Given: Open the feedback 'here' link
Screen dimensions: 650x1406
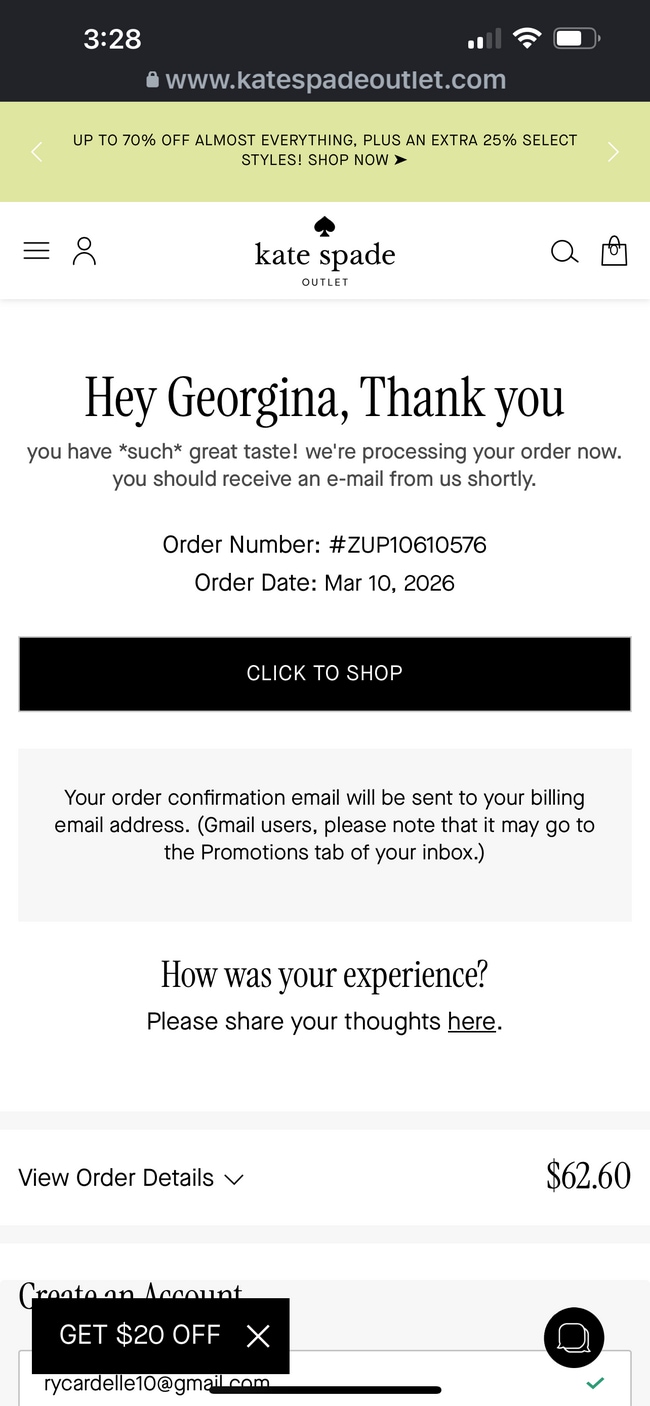Looking at the screenshot, I should 472,1021.
